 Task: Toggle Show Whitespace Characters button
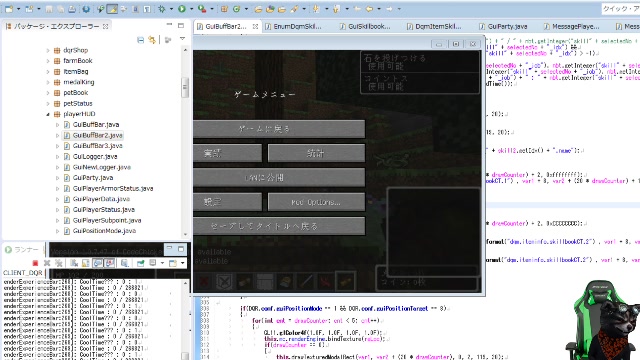[147, 9]
